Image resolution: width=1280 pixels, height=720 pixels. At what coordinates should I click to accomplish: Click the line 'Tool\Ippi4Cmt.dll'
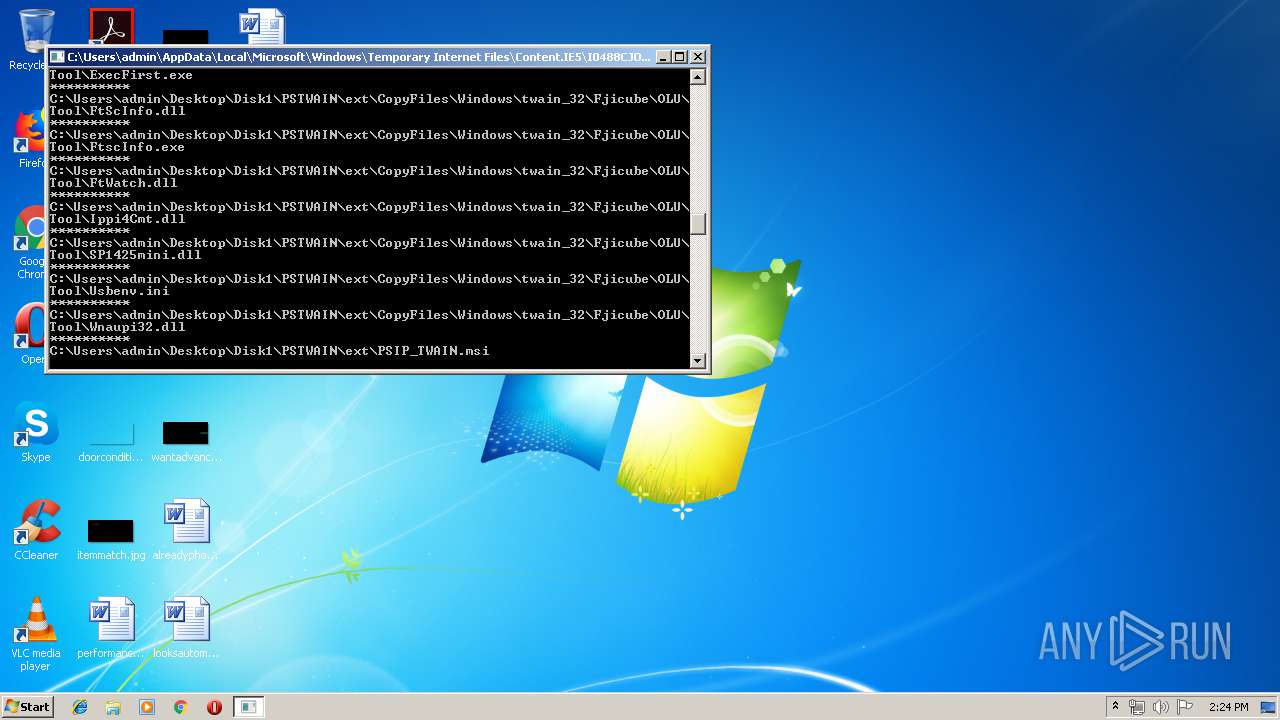click(117, 219)
